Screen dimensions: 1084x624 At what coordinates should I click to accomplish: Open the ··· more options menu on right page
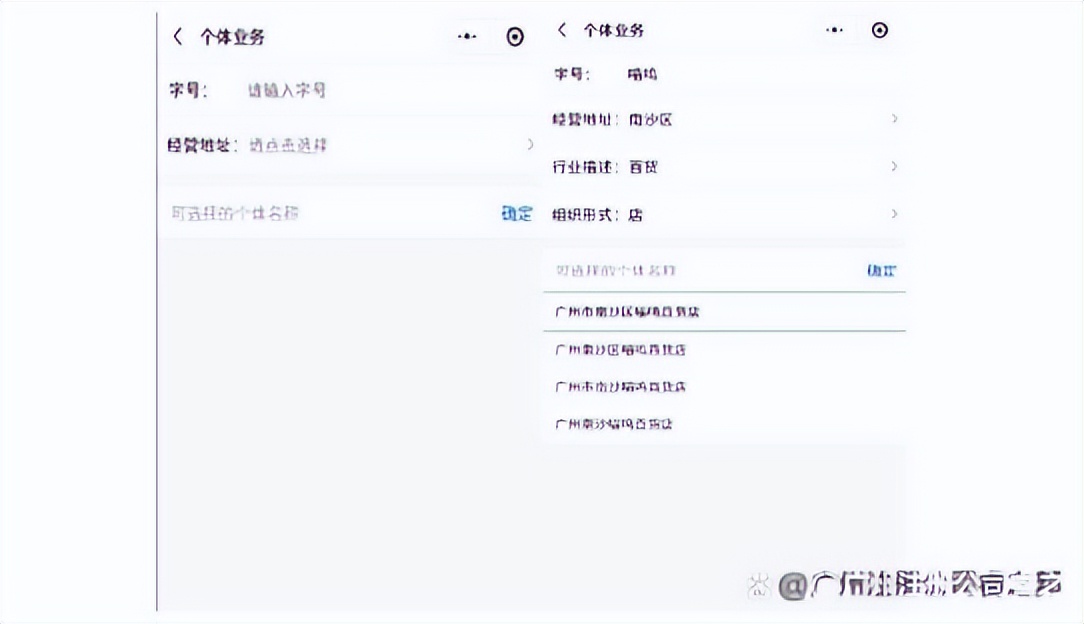[x=835, y=30]
